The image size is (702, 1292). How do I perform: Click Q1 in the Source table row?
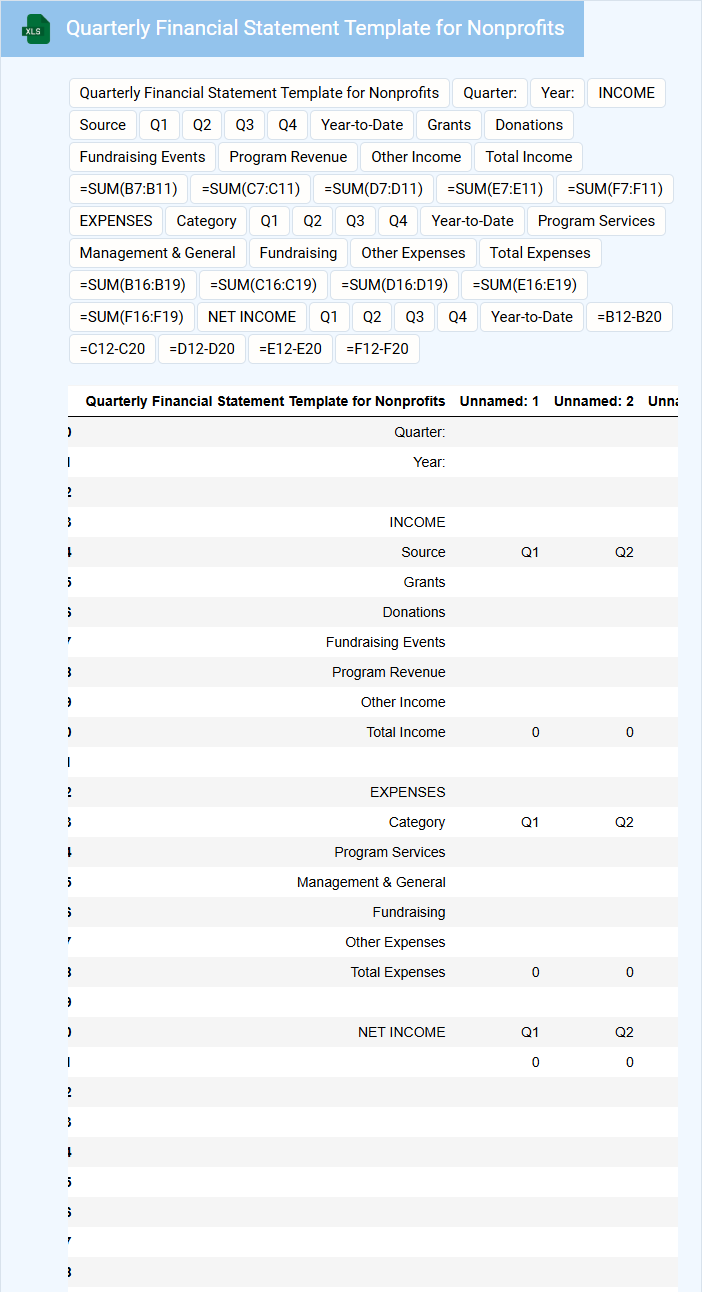[530, 552]
